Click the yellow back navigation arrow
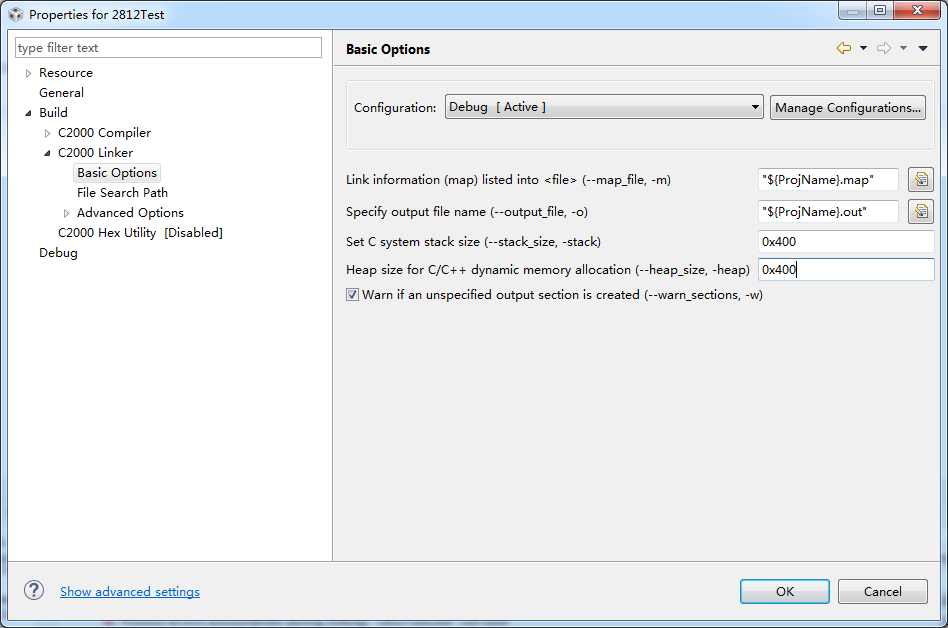The image size is (948, 628). tap(844, 48)
